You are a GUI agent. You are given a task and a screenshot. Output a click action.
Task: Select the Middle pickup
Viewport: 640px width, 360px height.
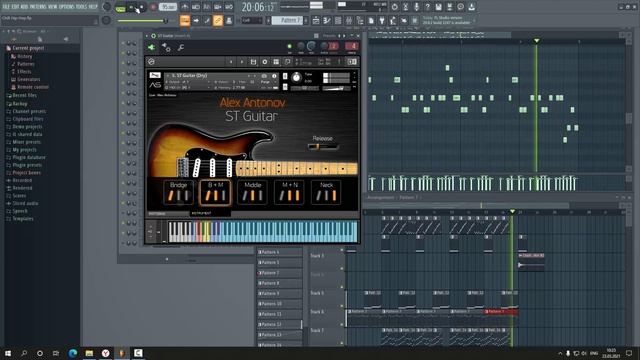pyautogui.click(x=252, y=192)
